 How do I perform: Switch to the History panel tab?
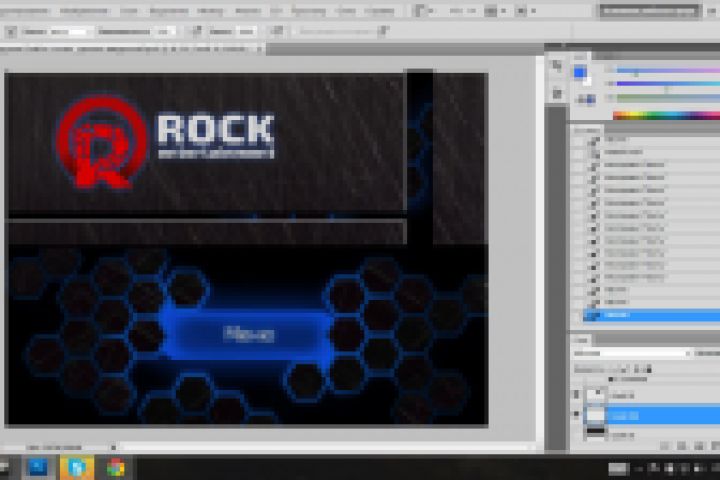587,130
